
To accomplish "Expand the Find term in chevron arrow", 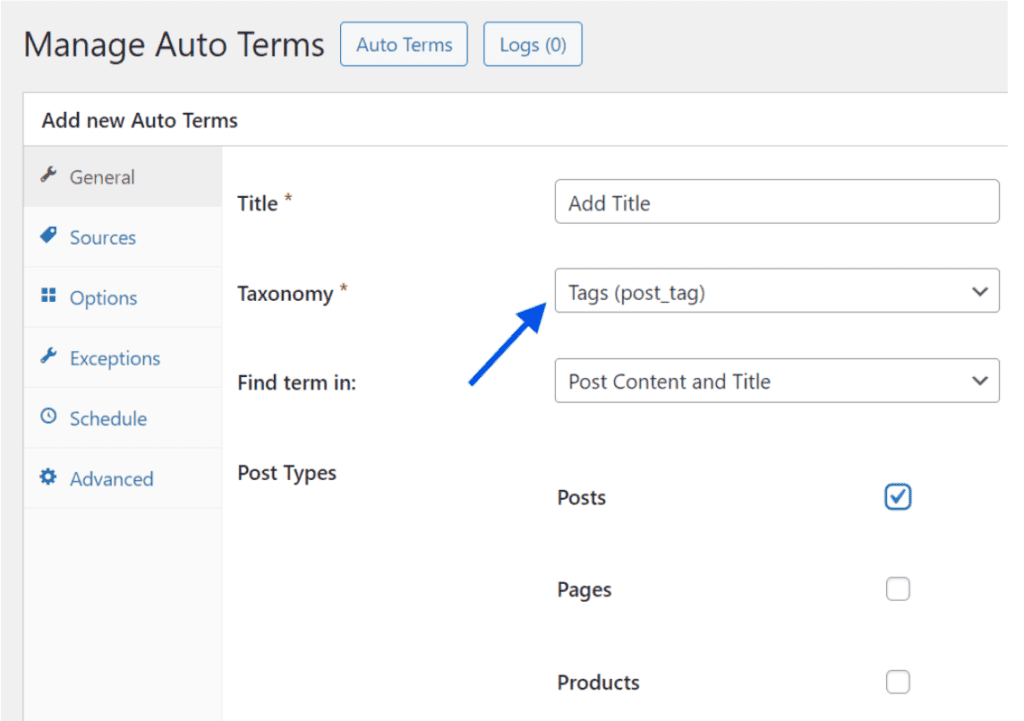I will coord(979,381).
